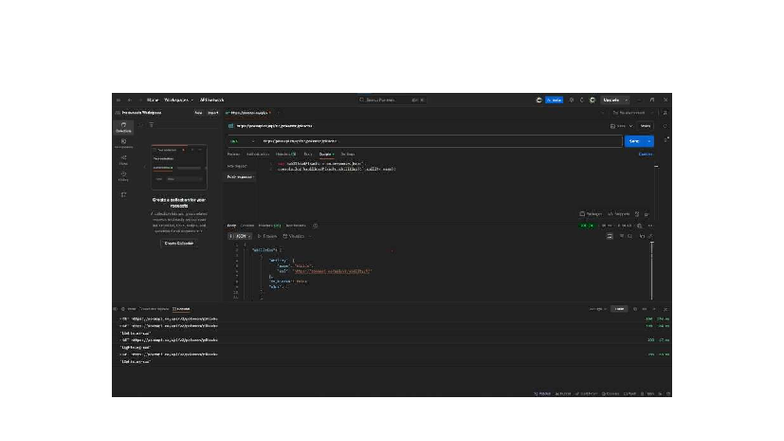Clear the console with the Clear button

click(619, 309)
